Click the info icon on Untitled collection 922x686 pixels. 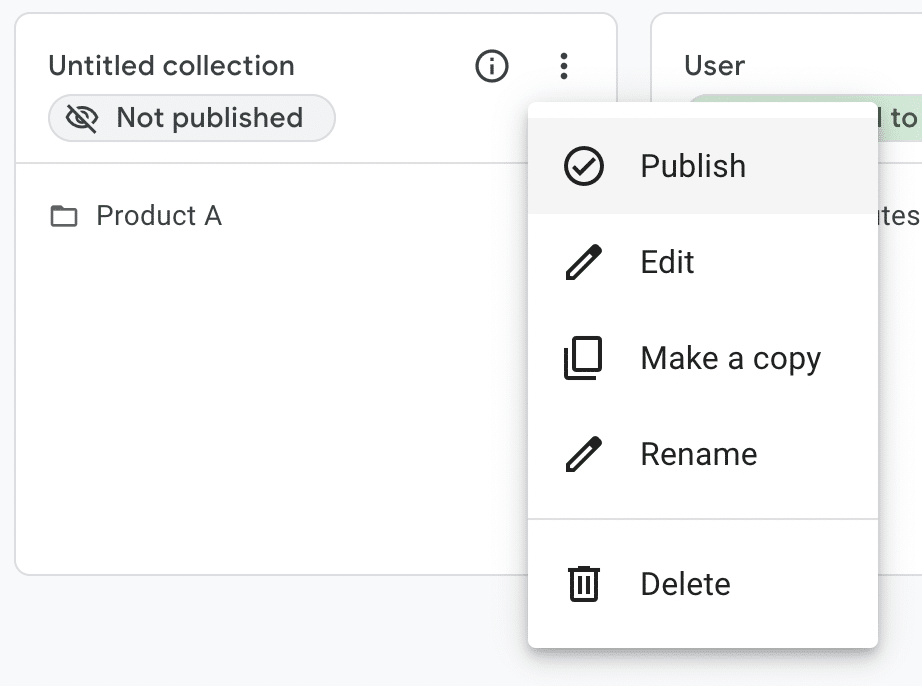pos(491,66)
